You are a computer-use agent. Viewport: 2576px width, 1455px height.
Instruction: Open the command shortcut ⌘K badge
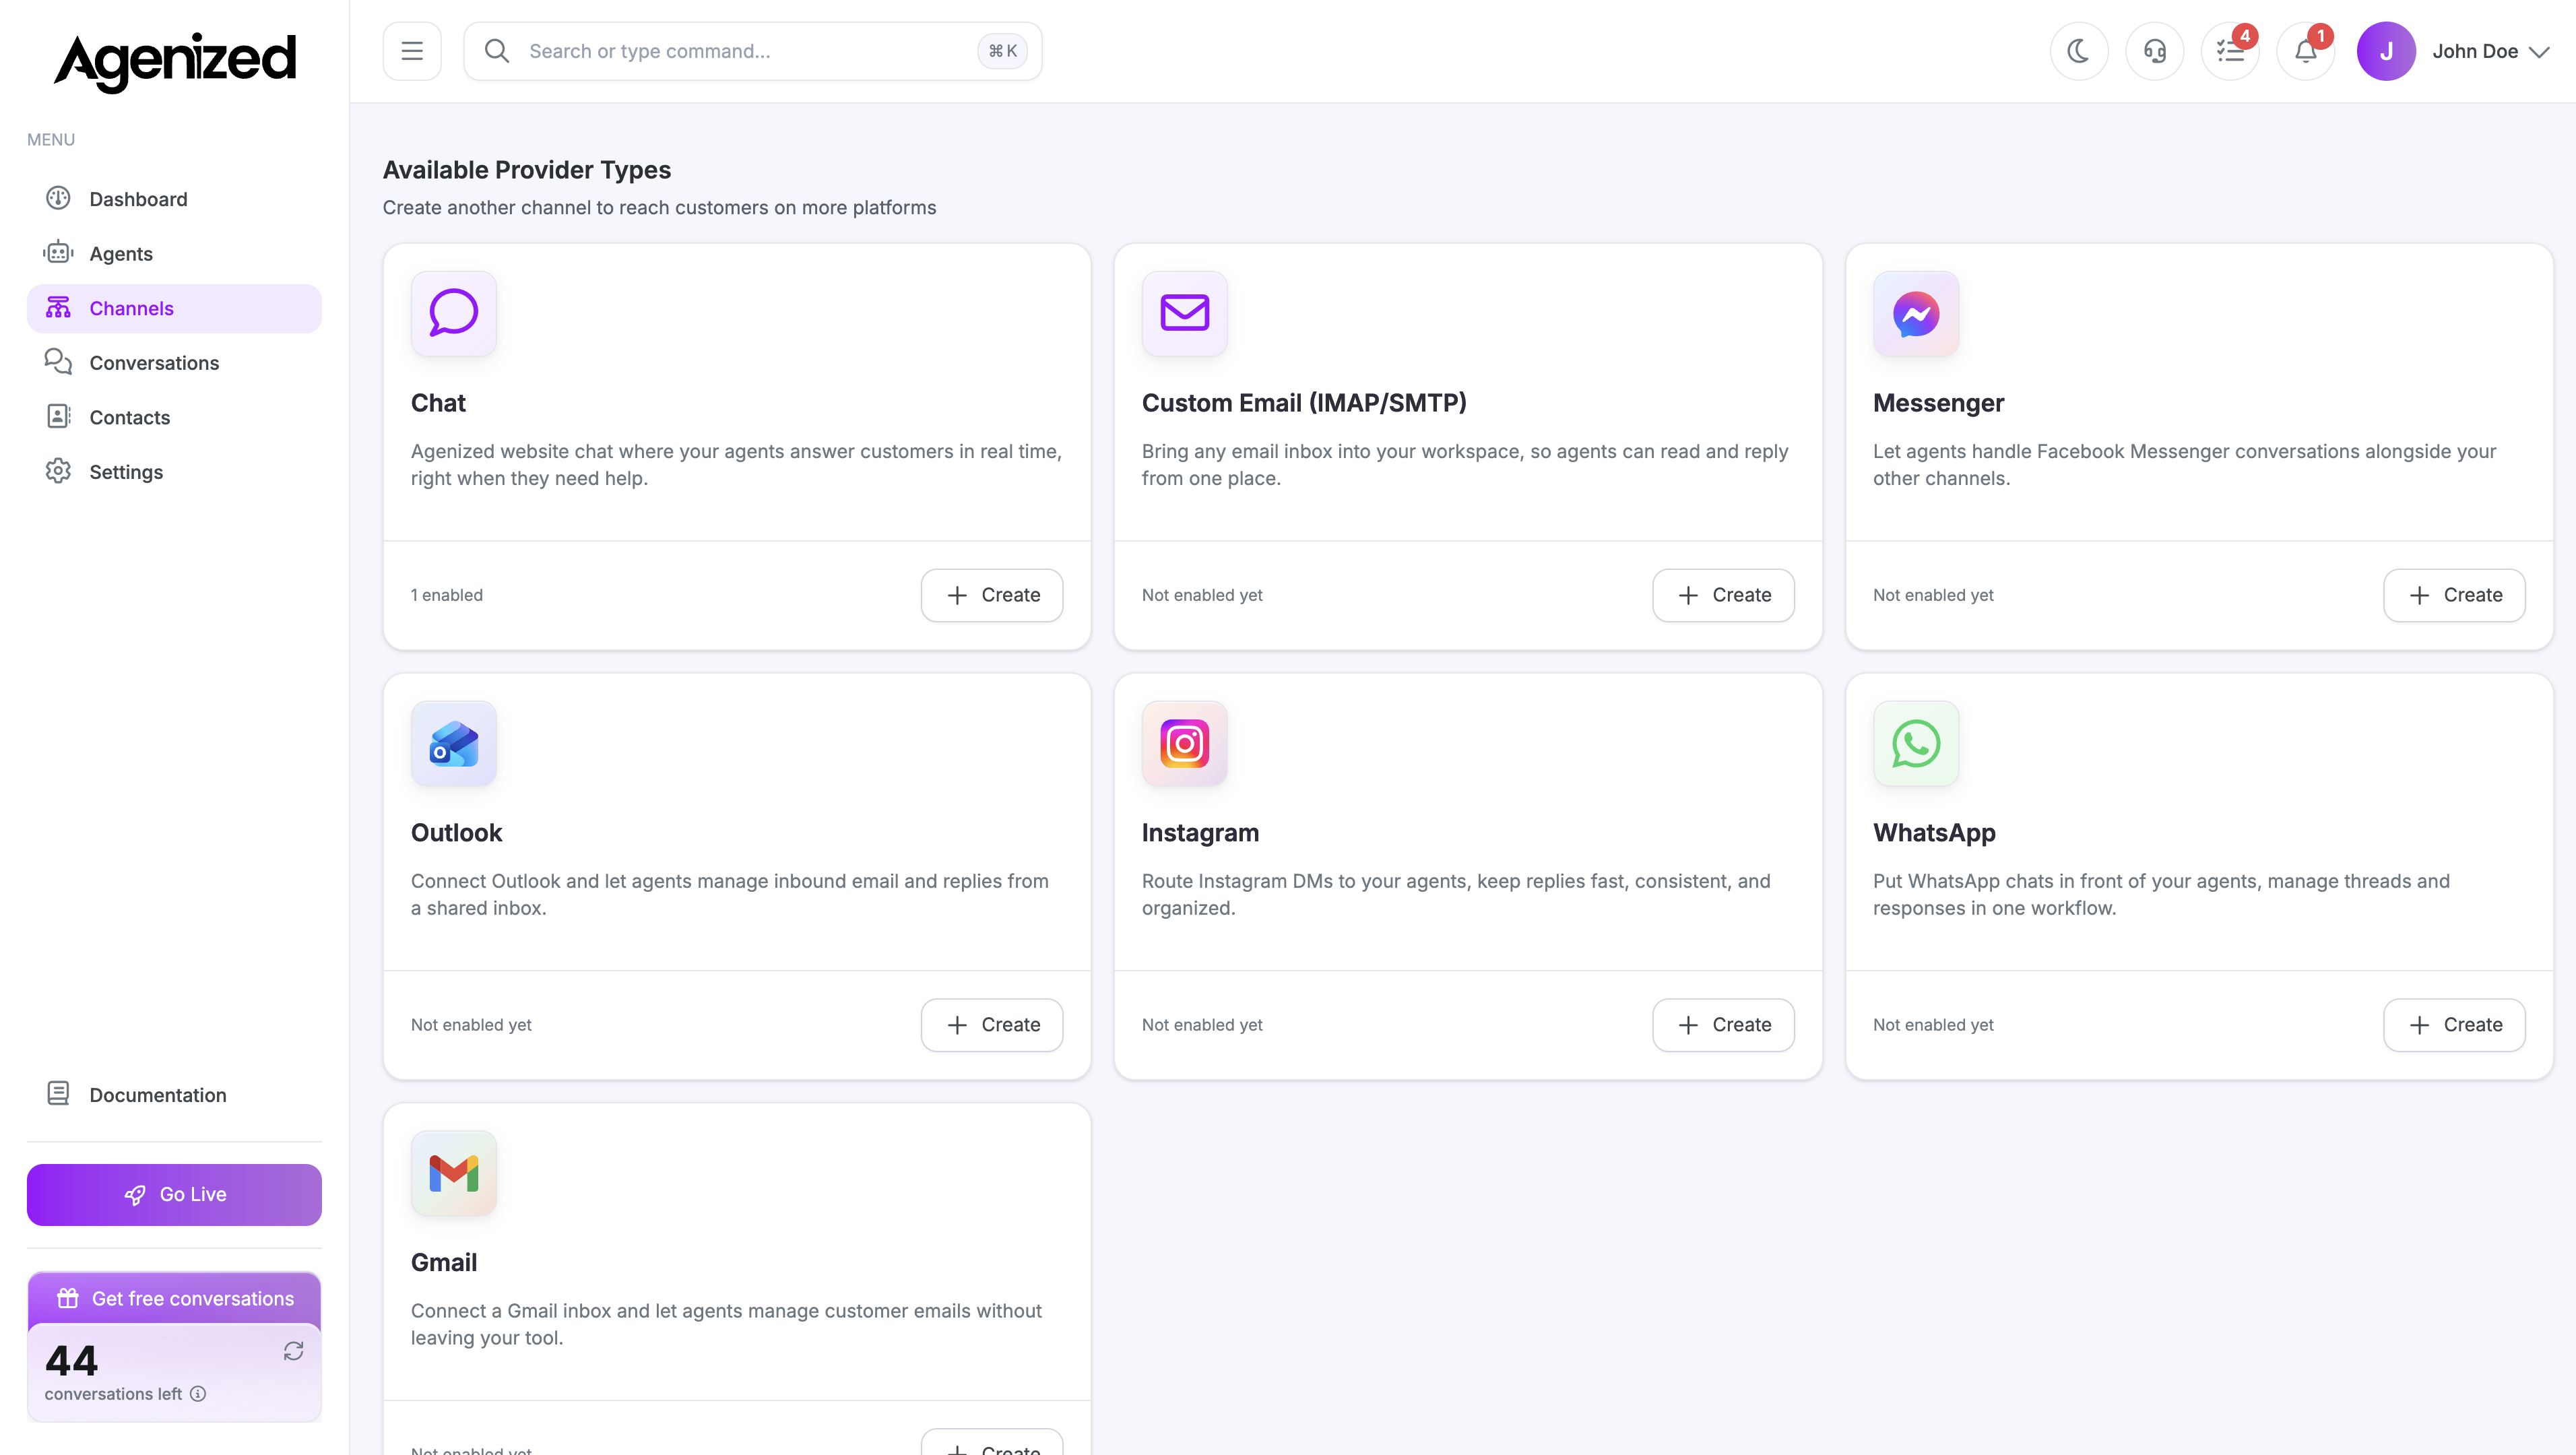(x=1002, y=50)
